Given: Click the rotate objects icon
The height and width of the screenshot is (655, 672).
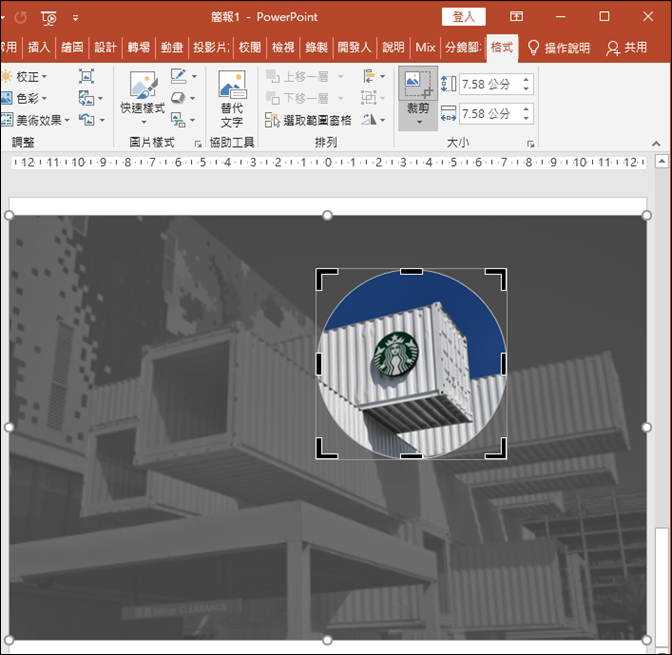Looking at the screenshot, I should (x=369, y=120).
